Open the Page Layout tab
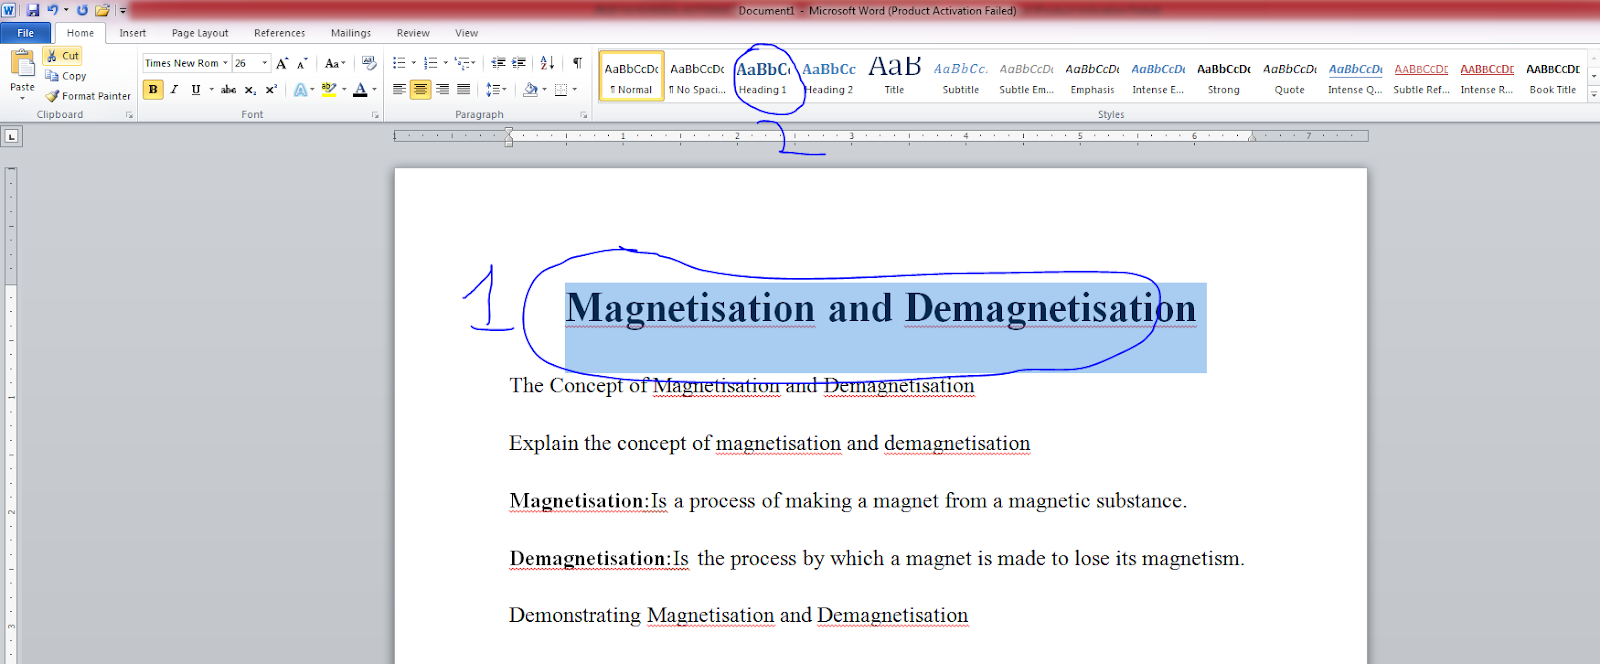The image size is (1600, 664). pos(200,33)
